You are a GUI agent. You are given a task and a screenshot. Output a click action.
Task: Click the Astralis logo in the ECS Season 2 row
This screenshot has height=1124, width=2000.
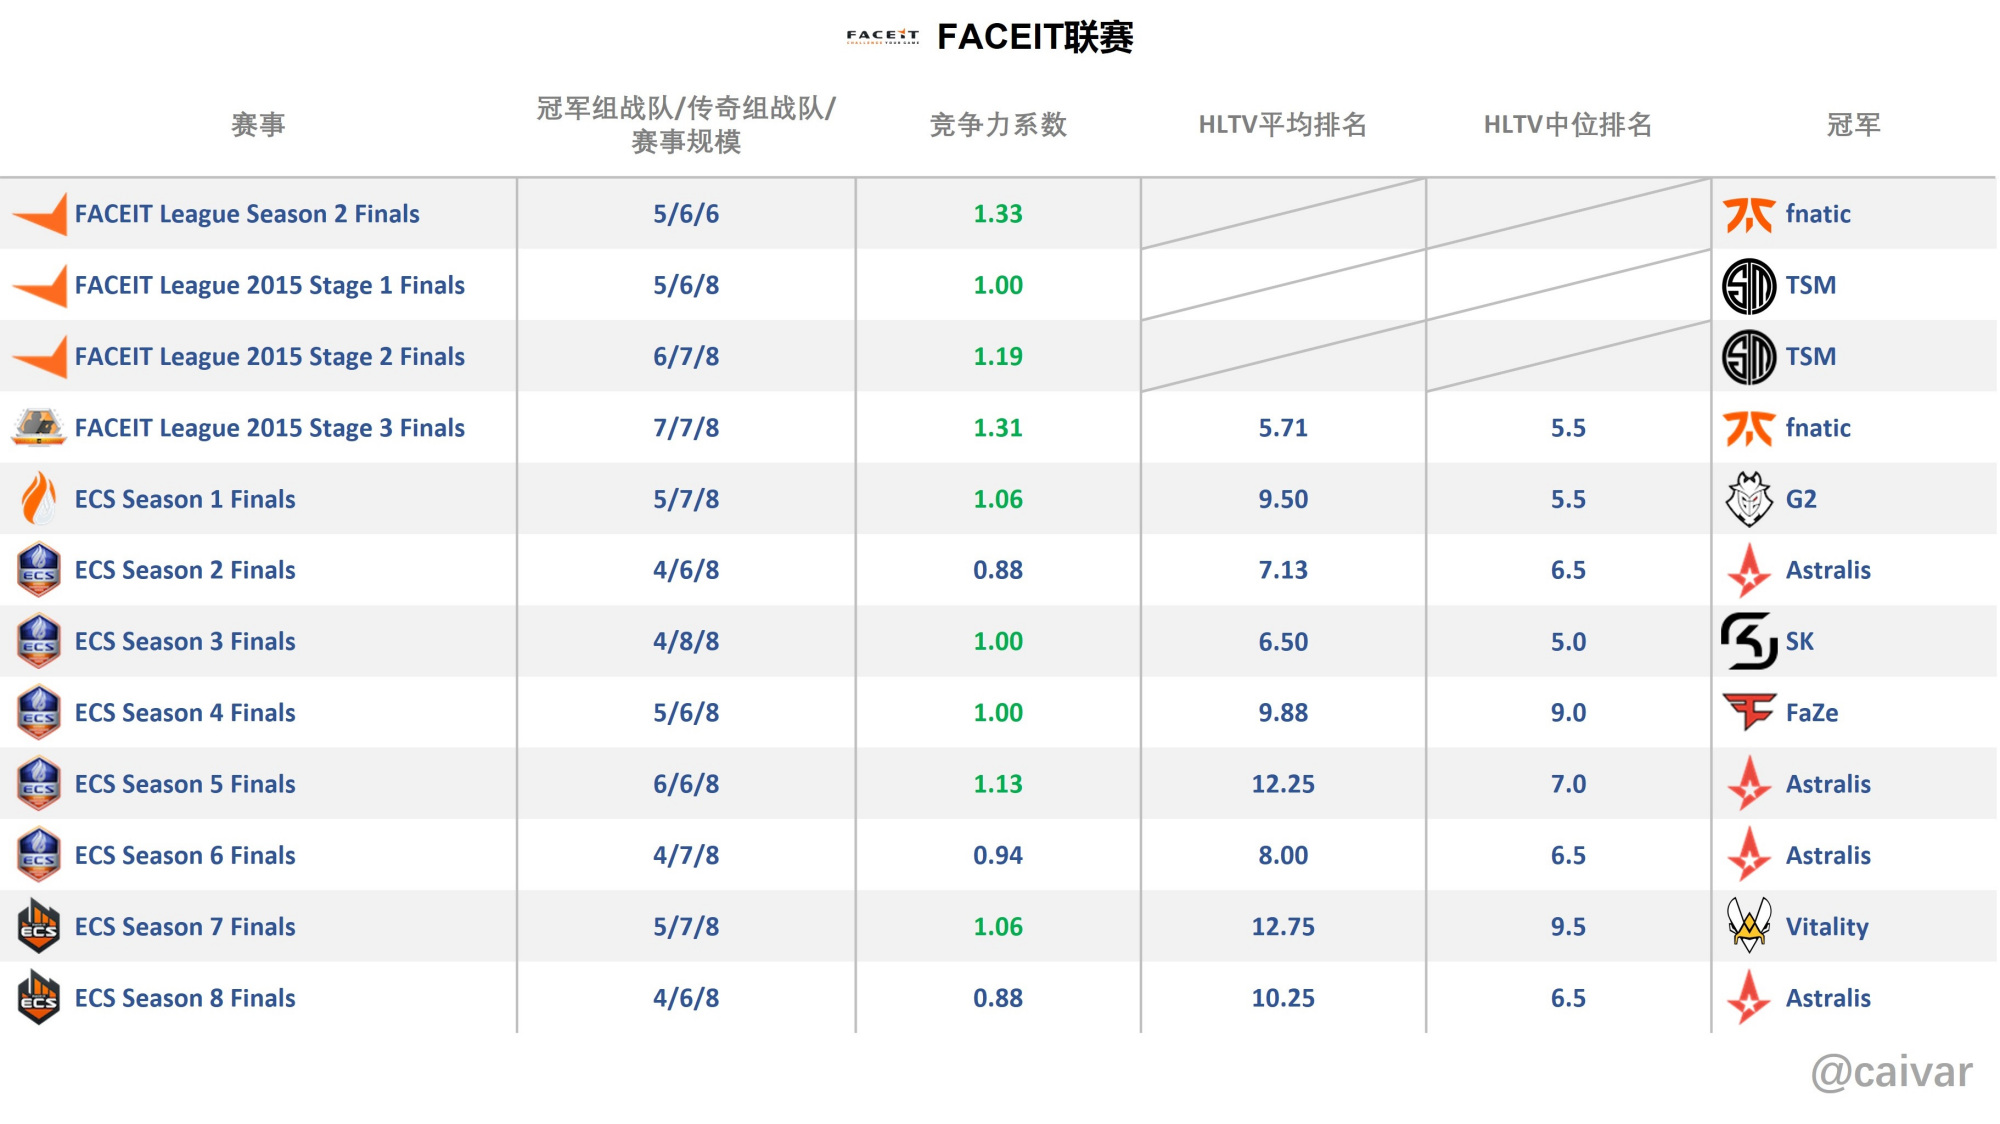tap(1749, 570)
